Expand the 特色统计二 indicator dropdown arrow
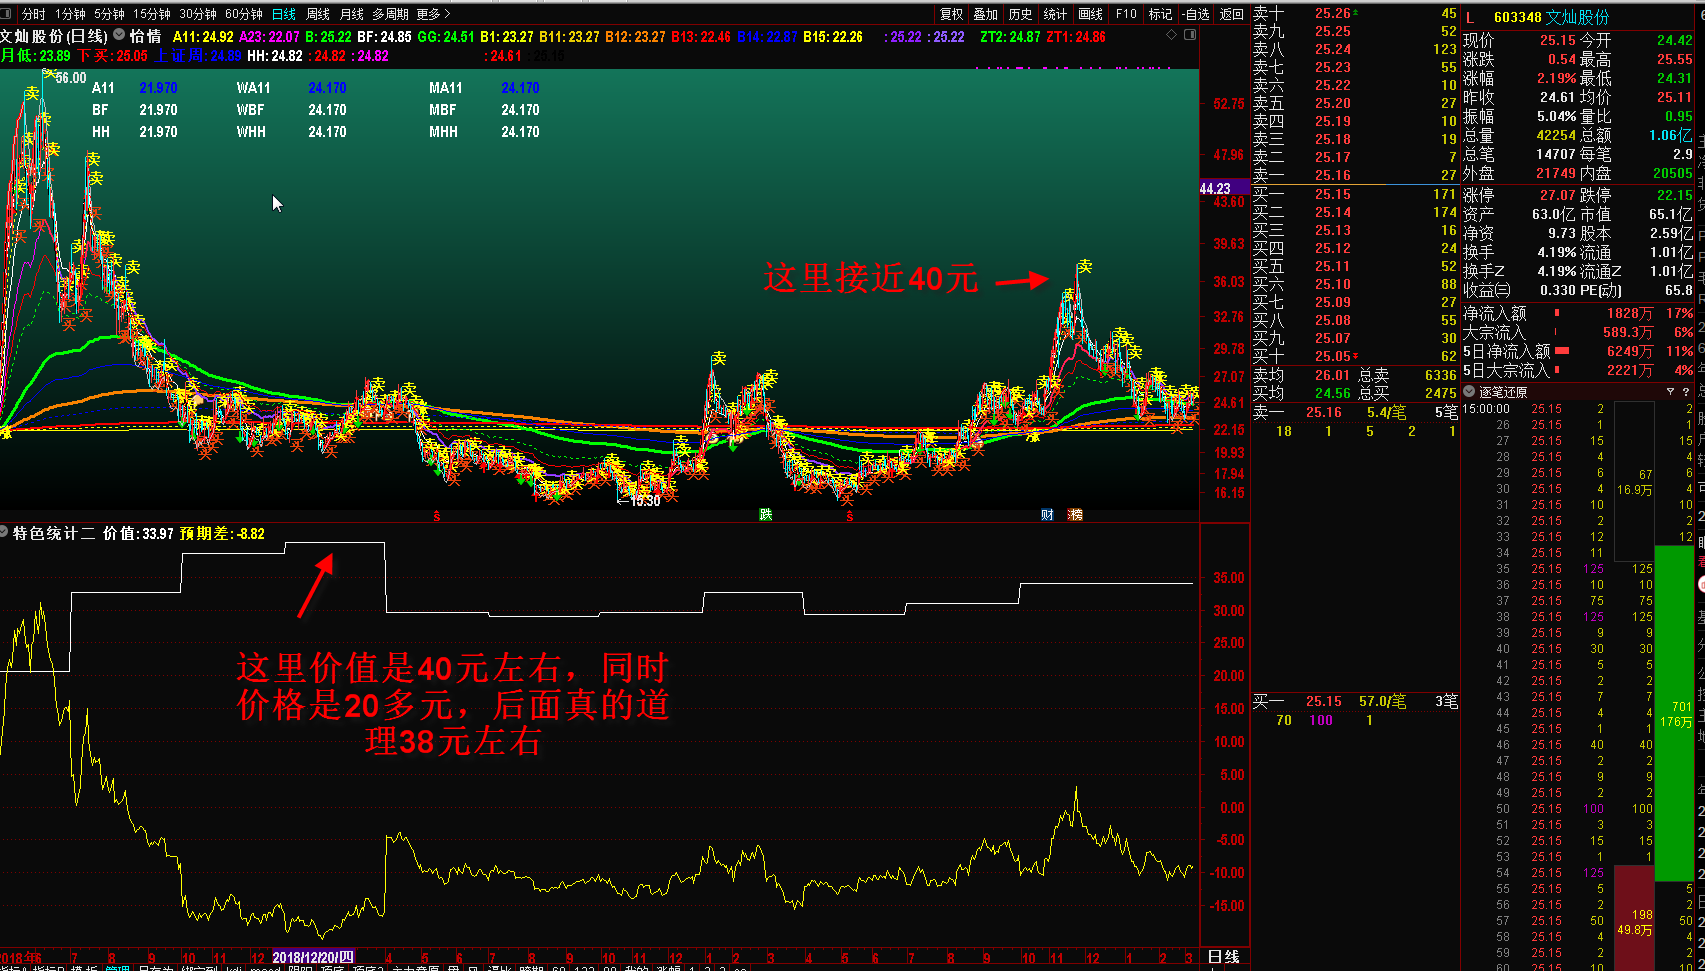Screen dimensions: 1705x971 click(x=4, y=533)
